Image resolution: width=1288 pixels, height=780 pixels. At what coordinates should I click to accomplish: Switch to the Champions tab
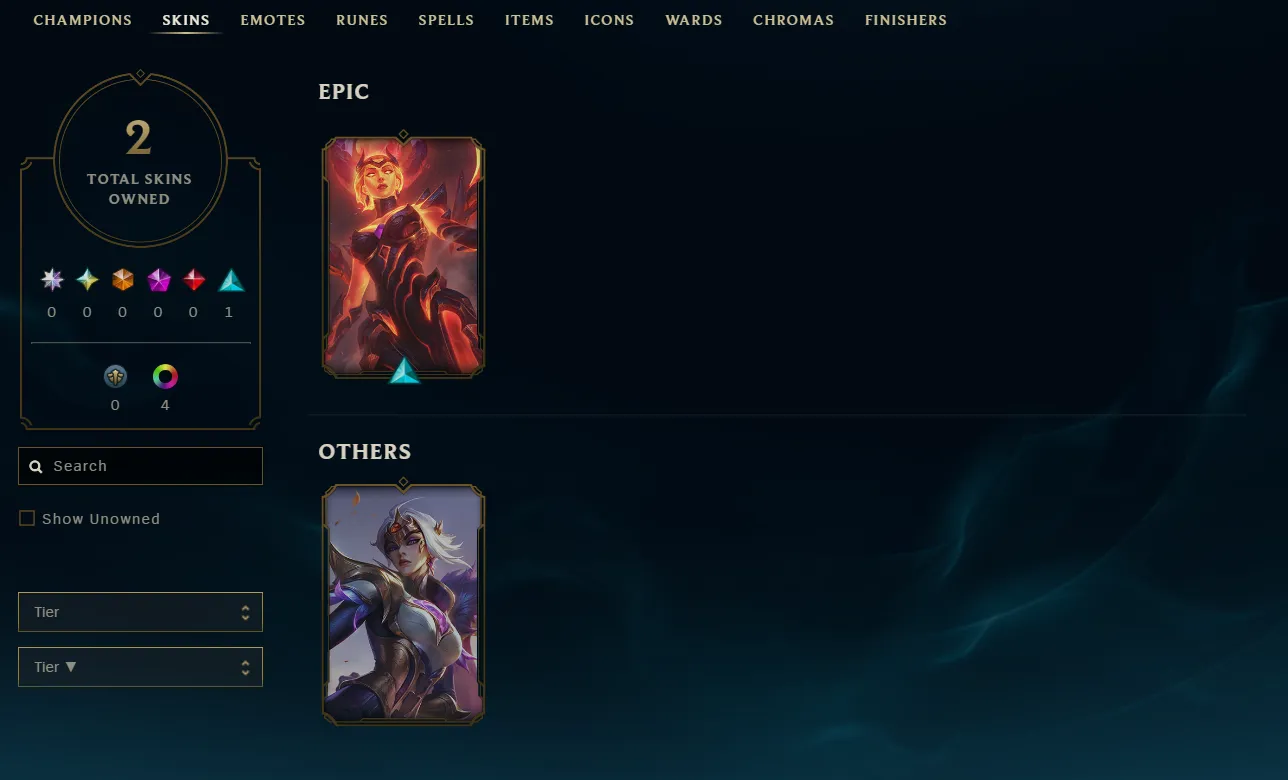click(x=83, y=20)
